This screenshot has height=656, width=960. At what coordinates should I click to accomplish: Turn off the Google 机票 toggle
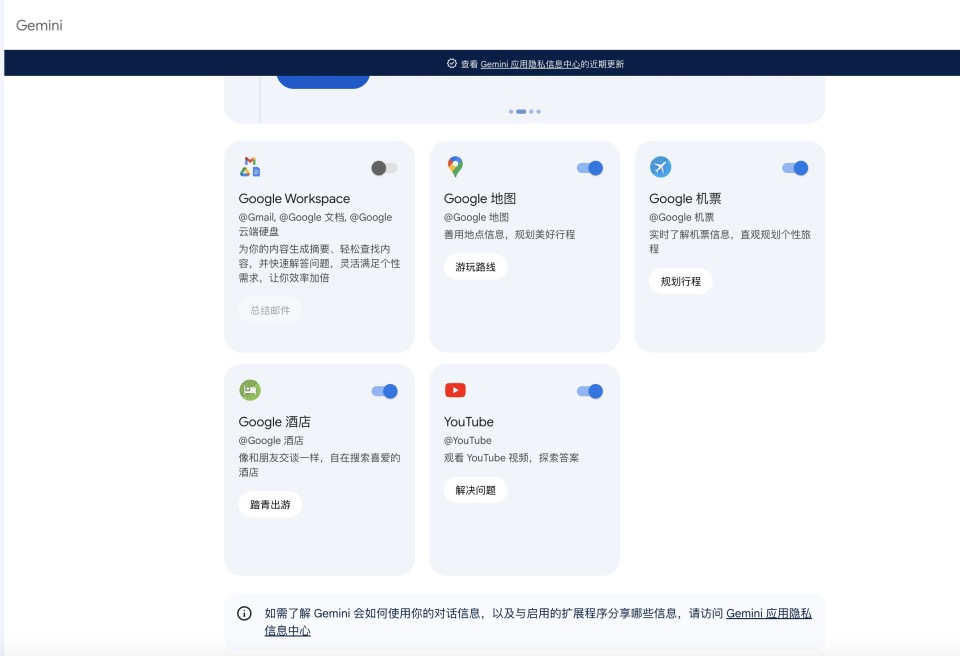tap(795, 167)
